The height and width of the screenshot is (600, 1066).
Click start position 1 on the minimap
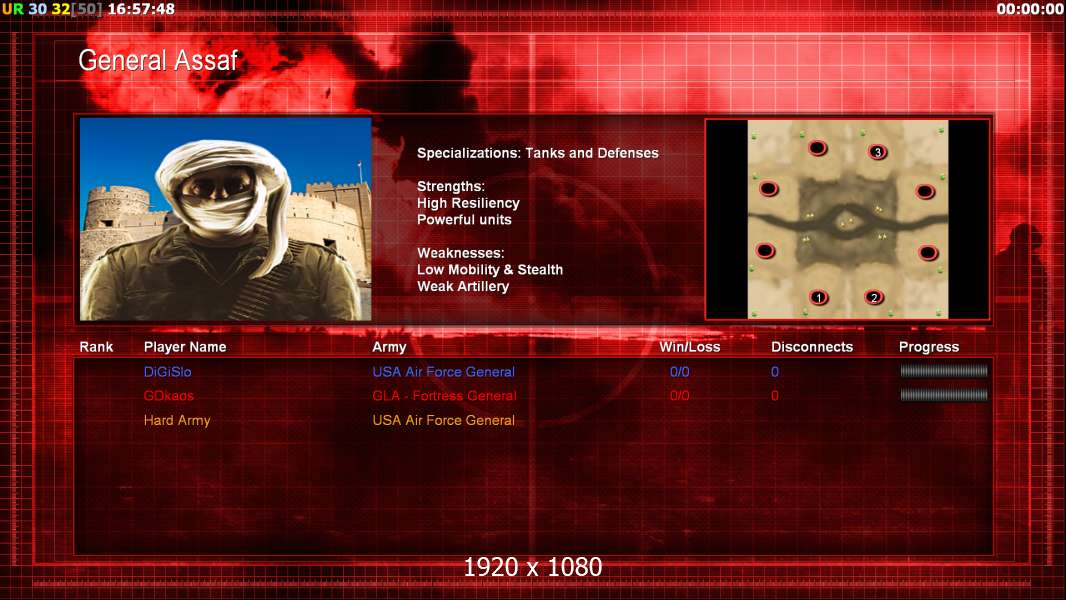[x=819, y=297]
